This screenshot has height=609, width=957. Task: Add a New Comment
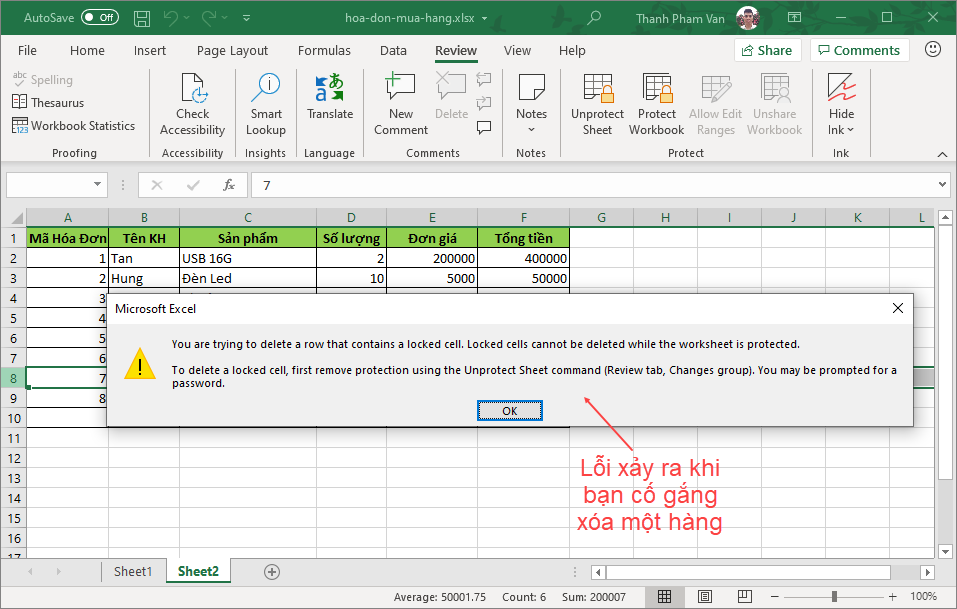(x=401, y=104)
